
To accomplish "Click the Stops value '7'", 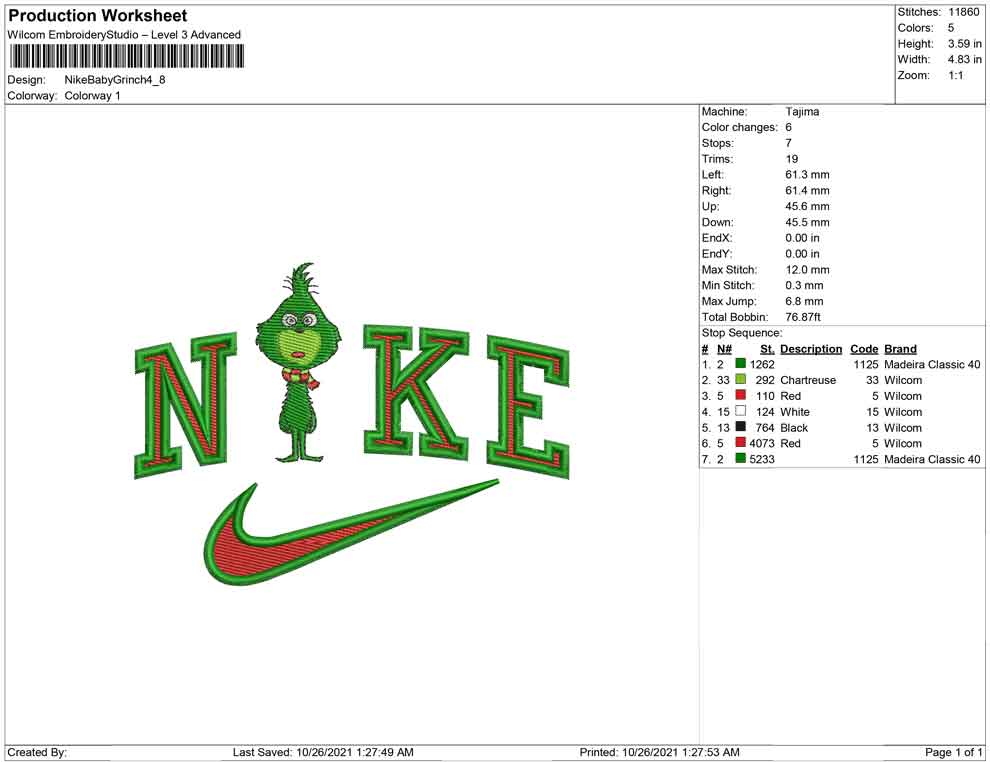I will [x=789, y=143].
